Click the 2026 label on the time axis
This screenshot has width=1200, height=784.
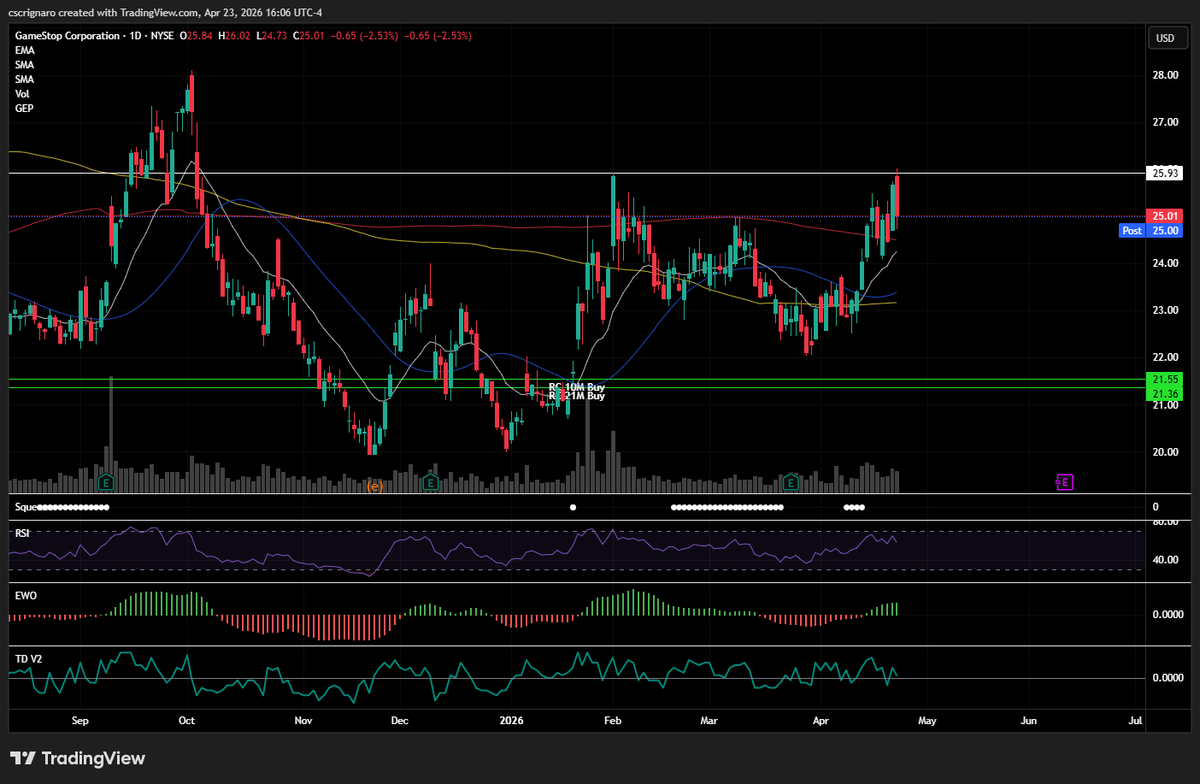click(x=511, y=720)
